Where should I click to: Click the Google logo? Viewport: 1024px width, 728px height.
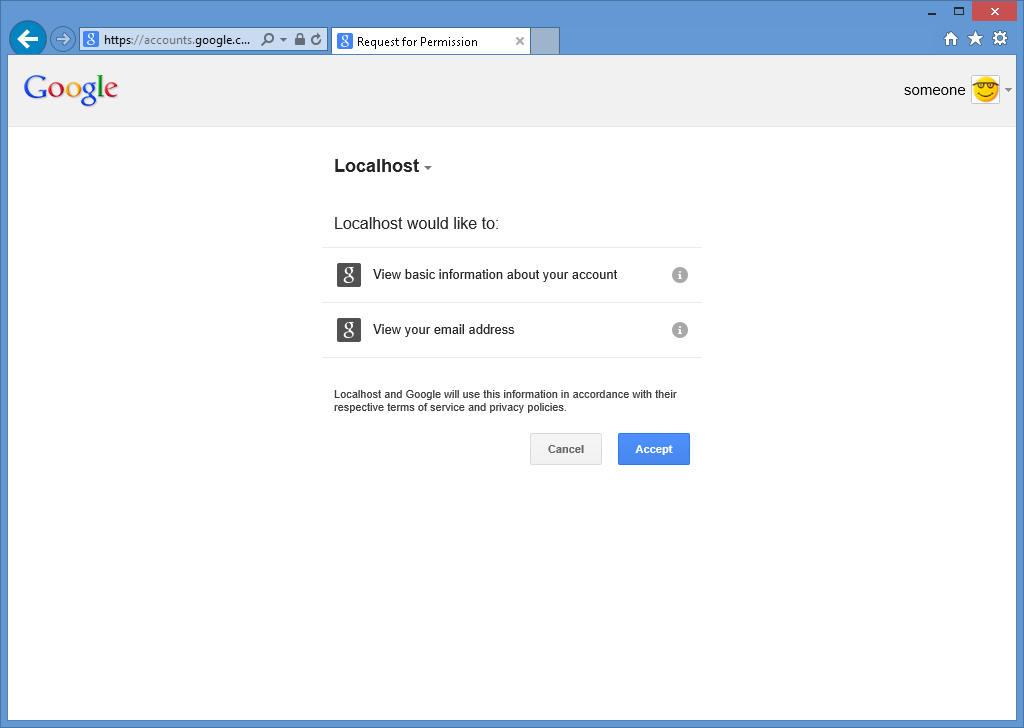pyautogui.click(x=70, y=89)
